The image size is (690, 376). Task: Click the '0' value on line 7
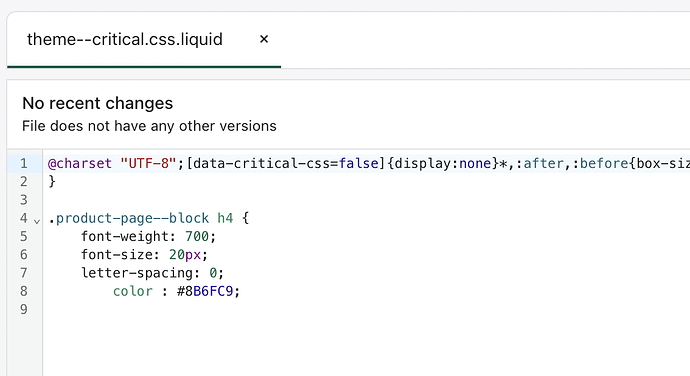click(x=213, y=273)
